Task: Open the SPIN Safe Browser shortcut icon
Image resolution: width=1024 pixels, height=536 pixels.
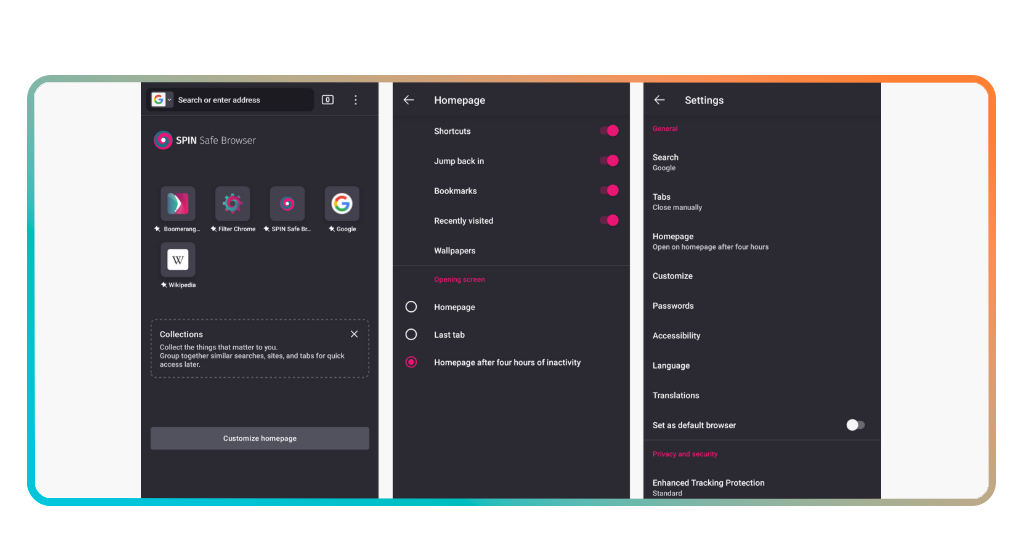Action: tap(287, 203)
